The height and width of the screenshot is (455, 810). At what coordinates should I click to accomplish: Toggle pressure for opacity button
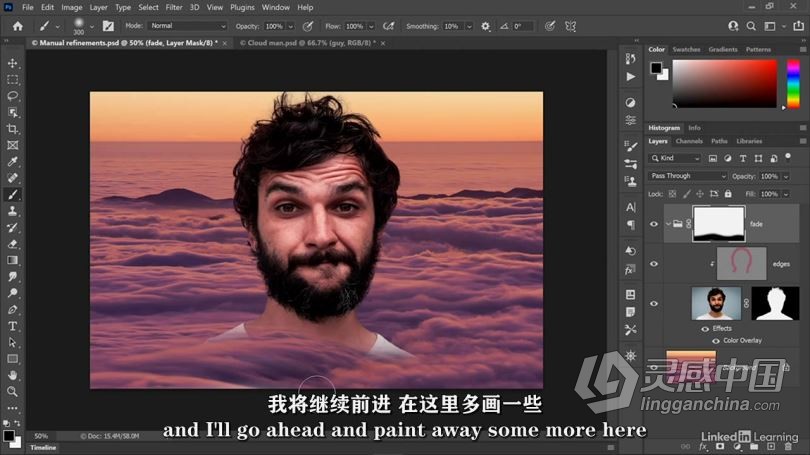point(308,26)
